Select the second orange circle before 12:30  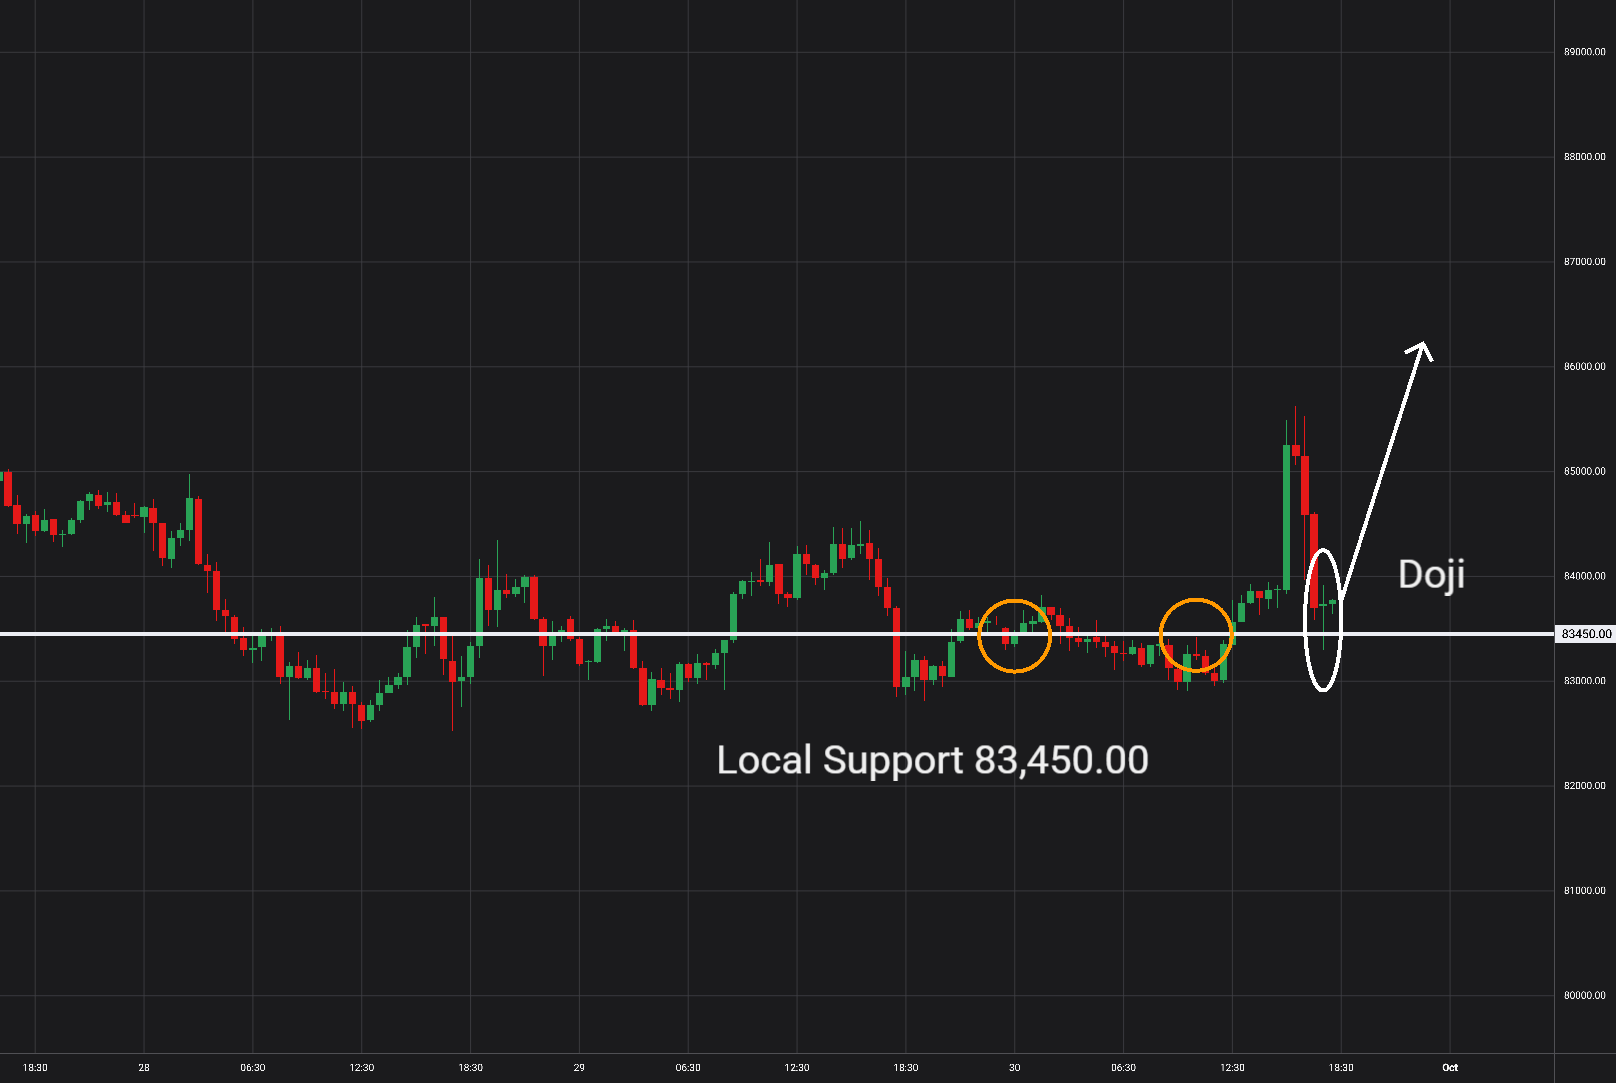1196,635
